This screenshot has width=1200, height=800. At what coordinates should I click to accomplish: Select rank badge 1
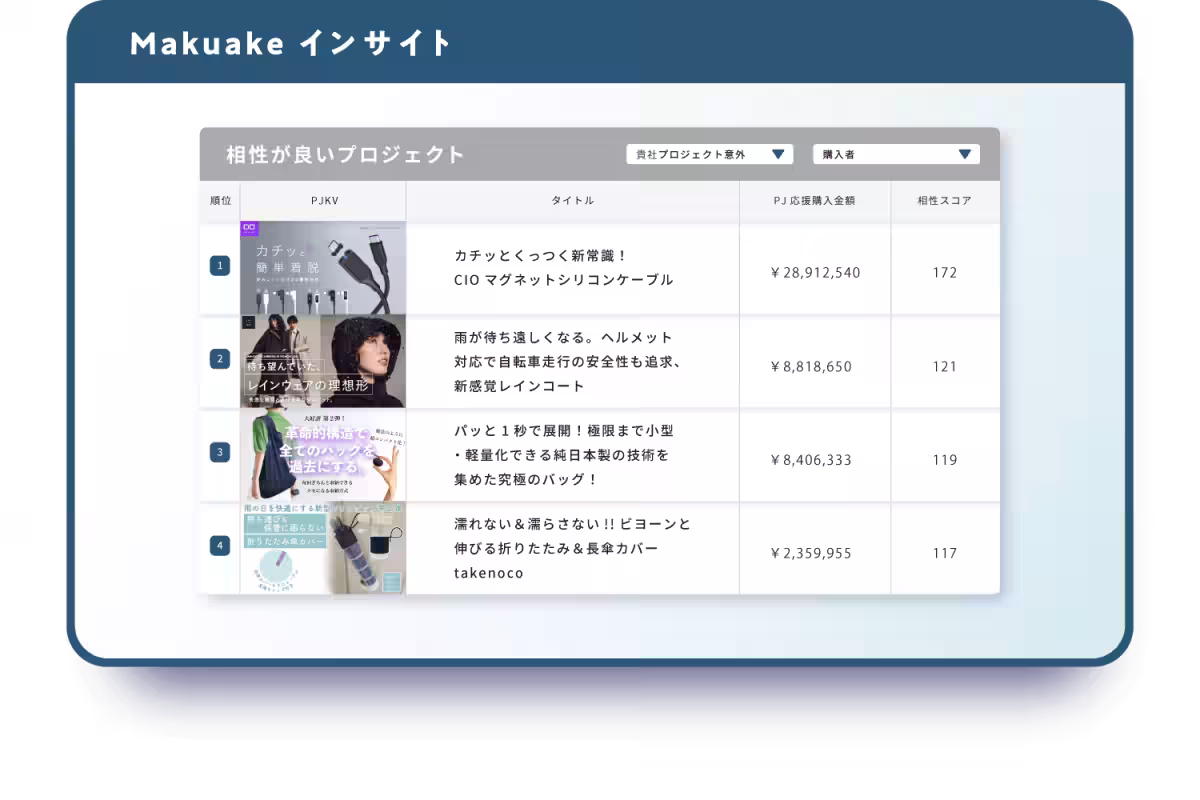tap(220, 266)
